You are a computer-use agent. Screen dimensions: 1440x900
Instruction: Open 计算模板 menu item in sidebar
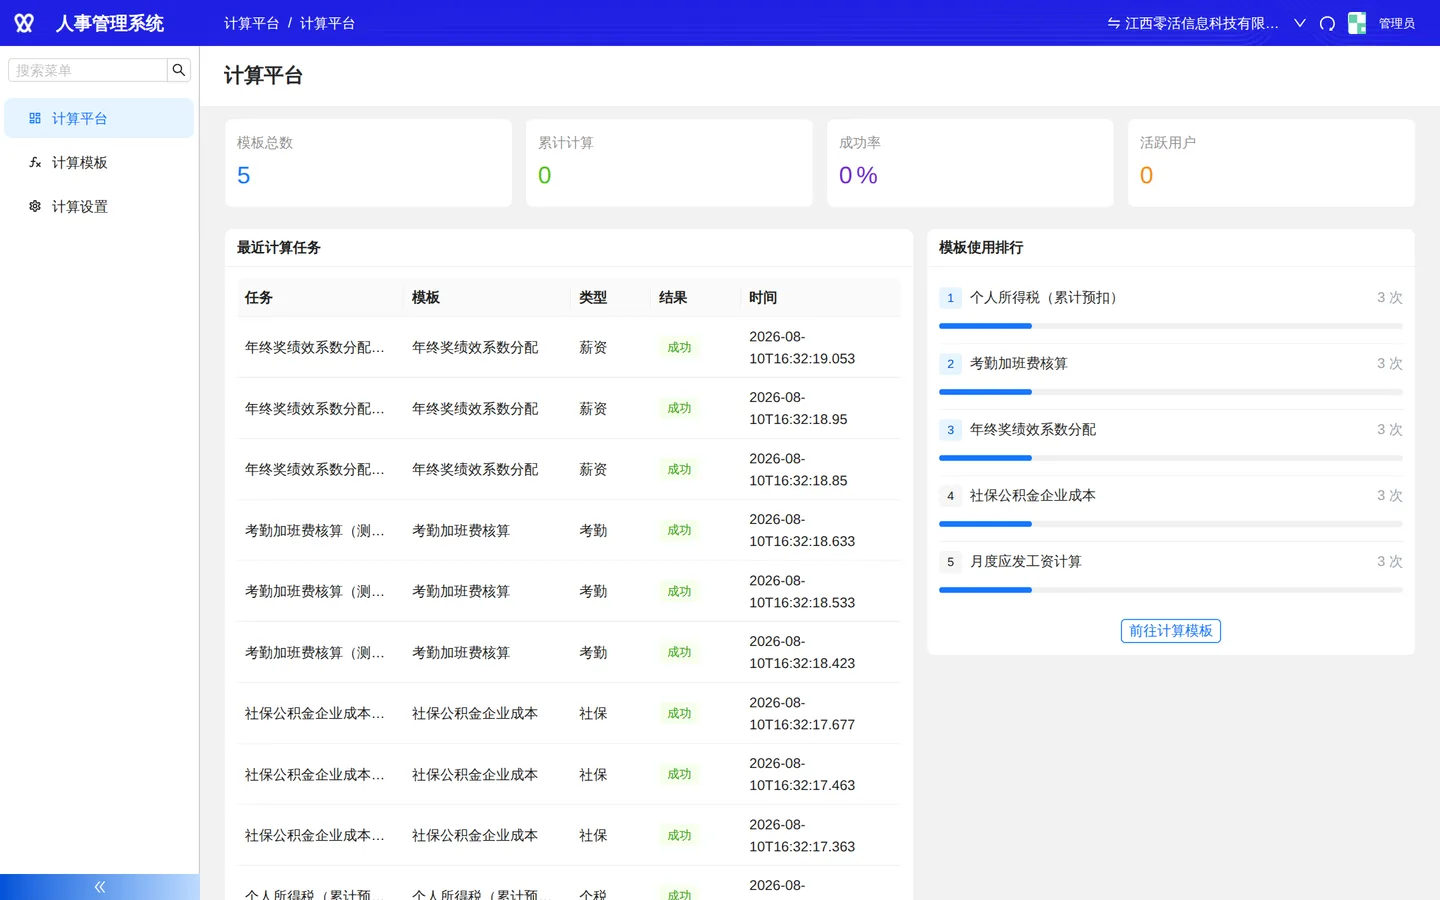(99, 162)
